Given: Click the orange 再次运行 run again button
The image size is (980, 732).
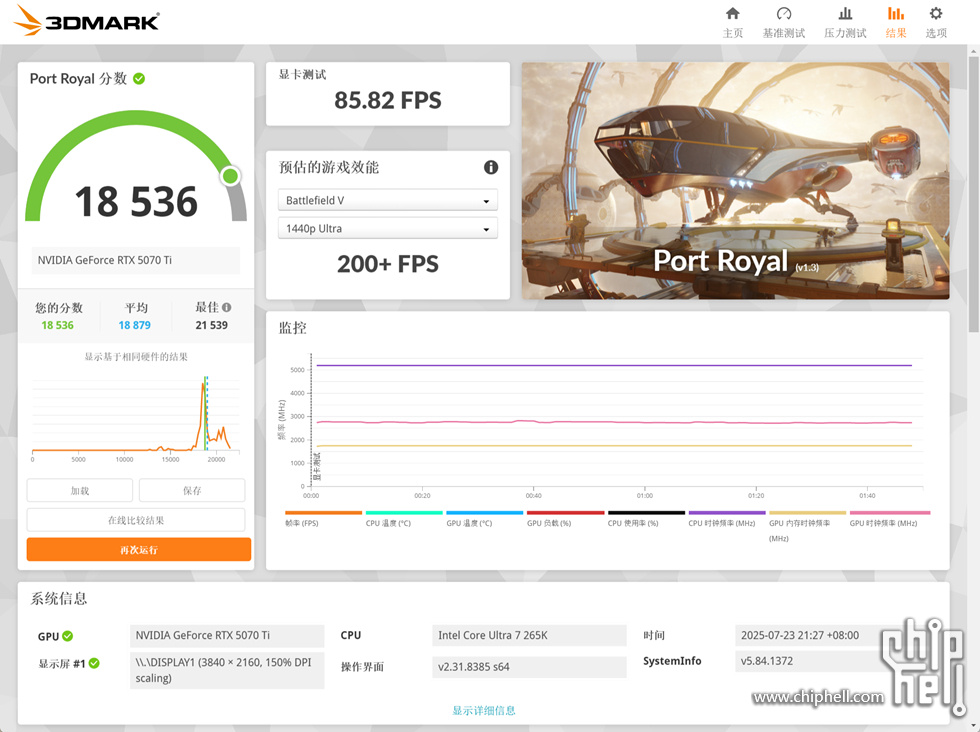Looking at the screenshot, I should point(139,549).
